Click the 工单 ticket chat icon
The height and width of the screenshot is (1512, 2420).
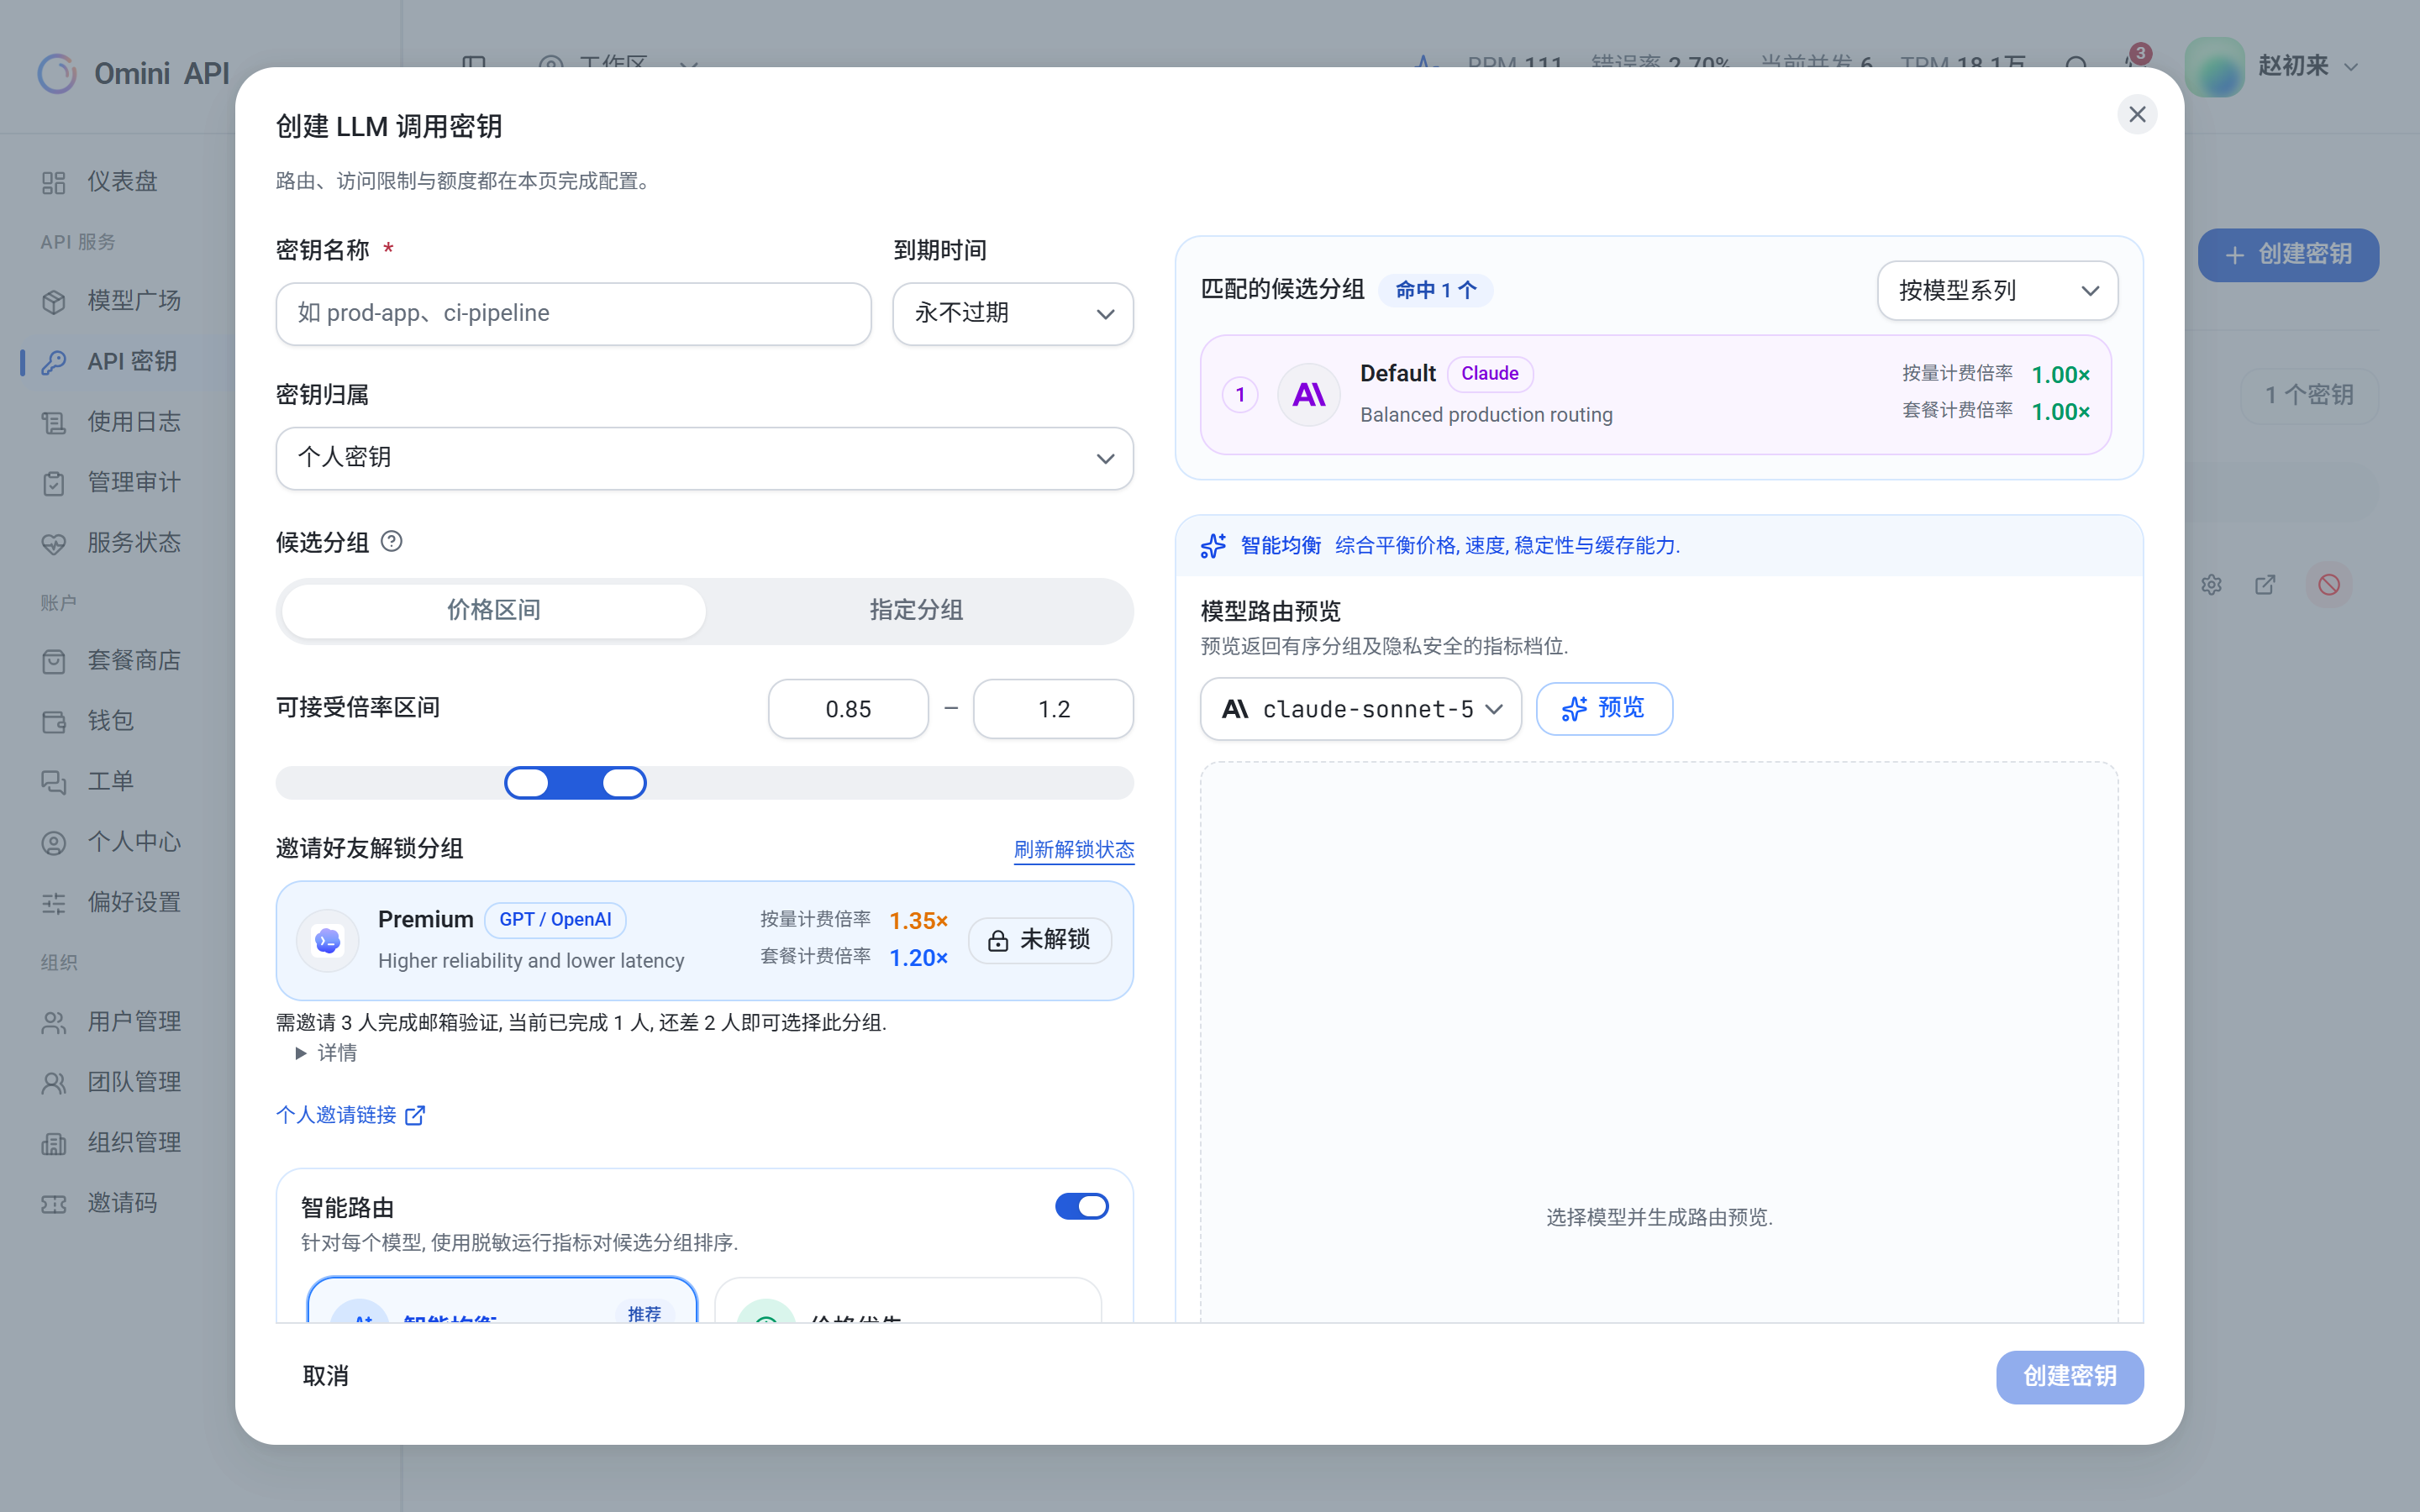click(54, 782)
